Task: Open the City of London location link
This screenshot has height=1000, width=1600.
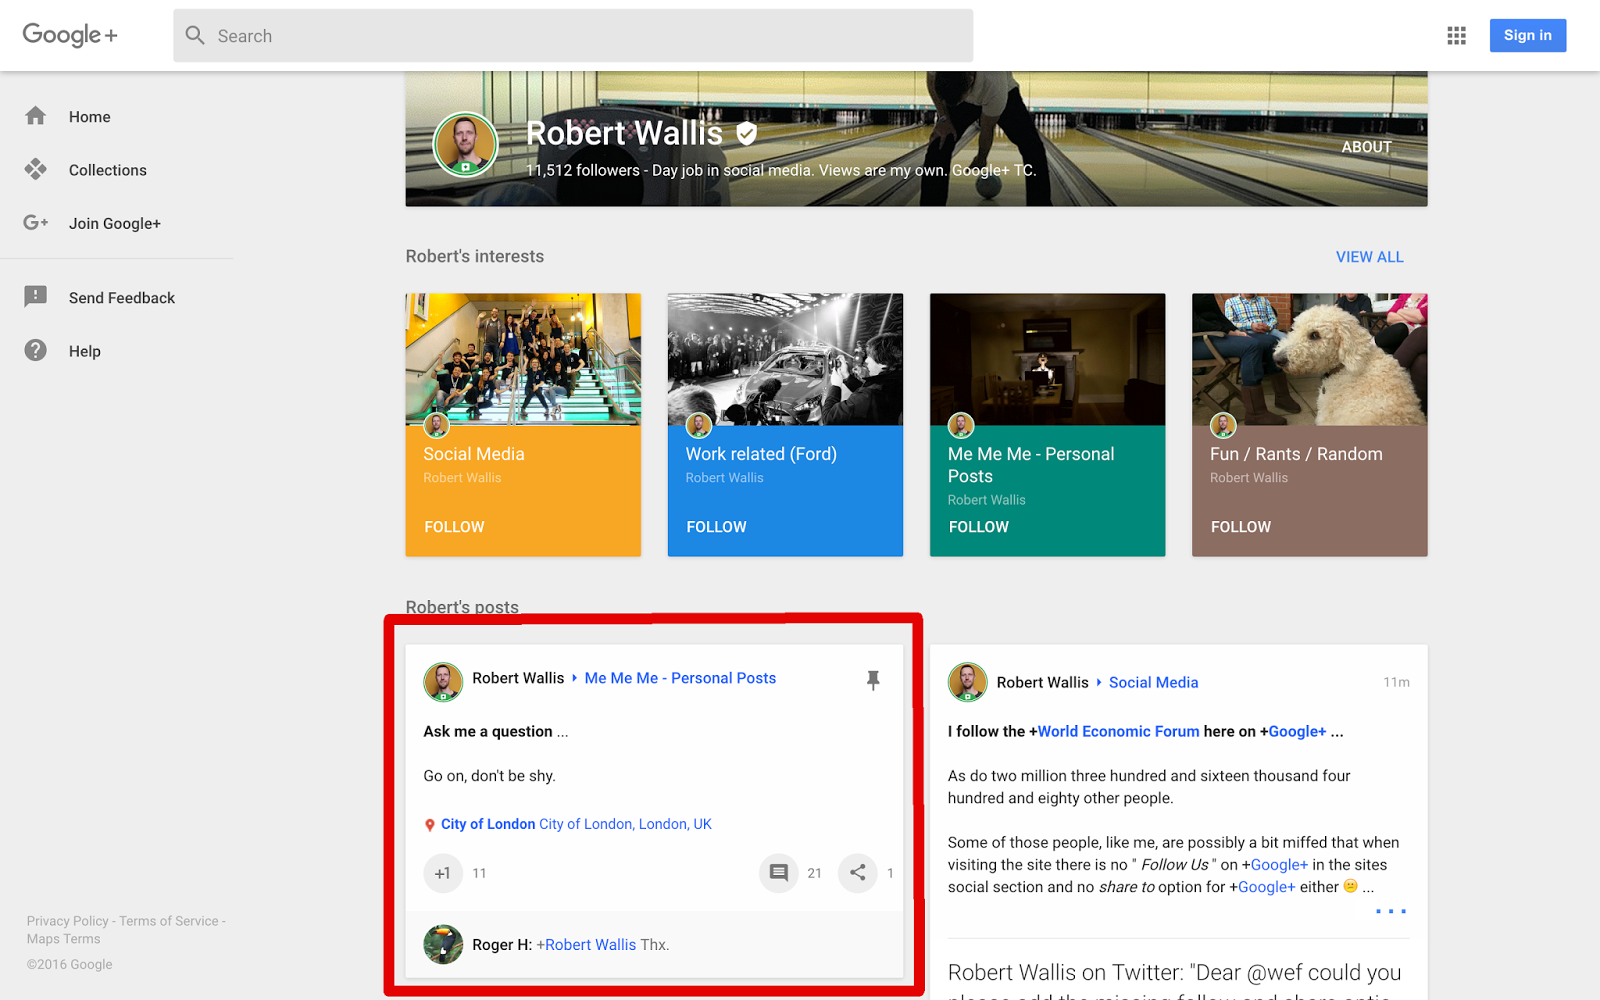Action: (x=576, y=824)
